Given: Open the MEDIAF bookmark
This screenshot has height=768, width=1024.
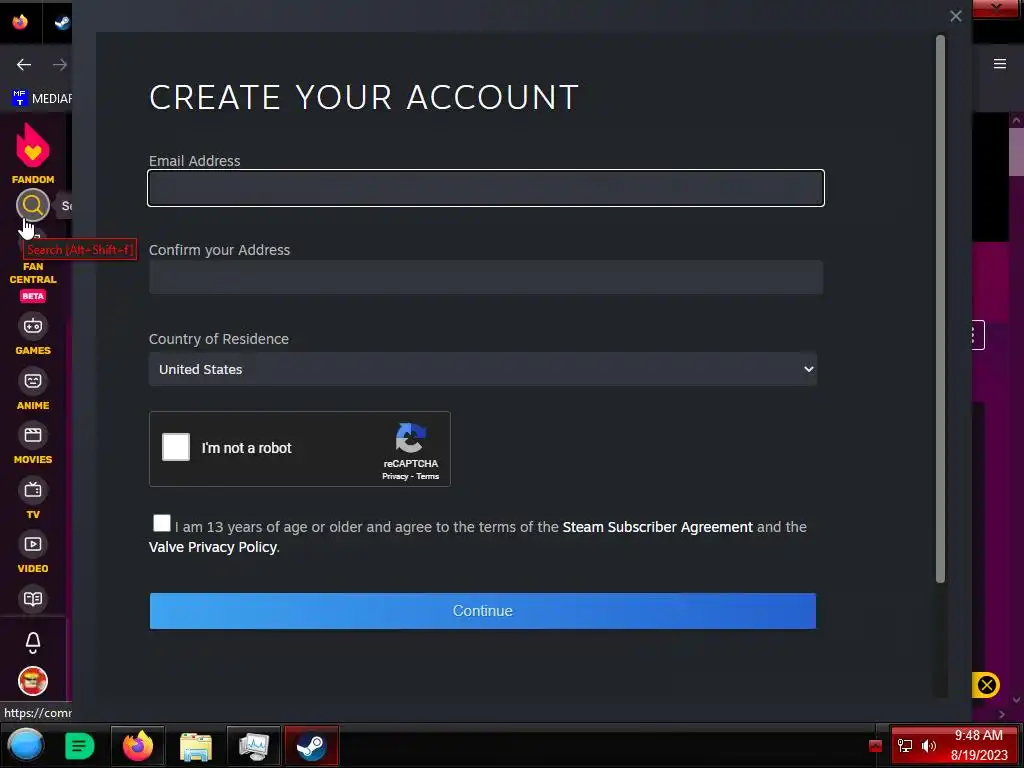Looking at the screenshot, I should pyautogui.click(x=42, y=99).
